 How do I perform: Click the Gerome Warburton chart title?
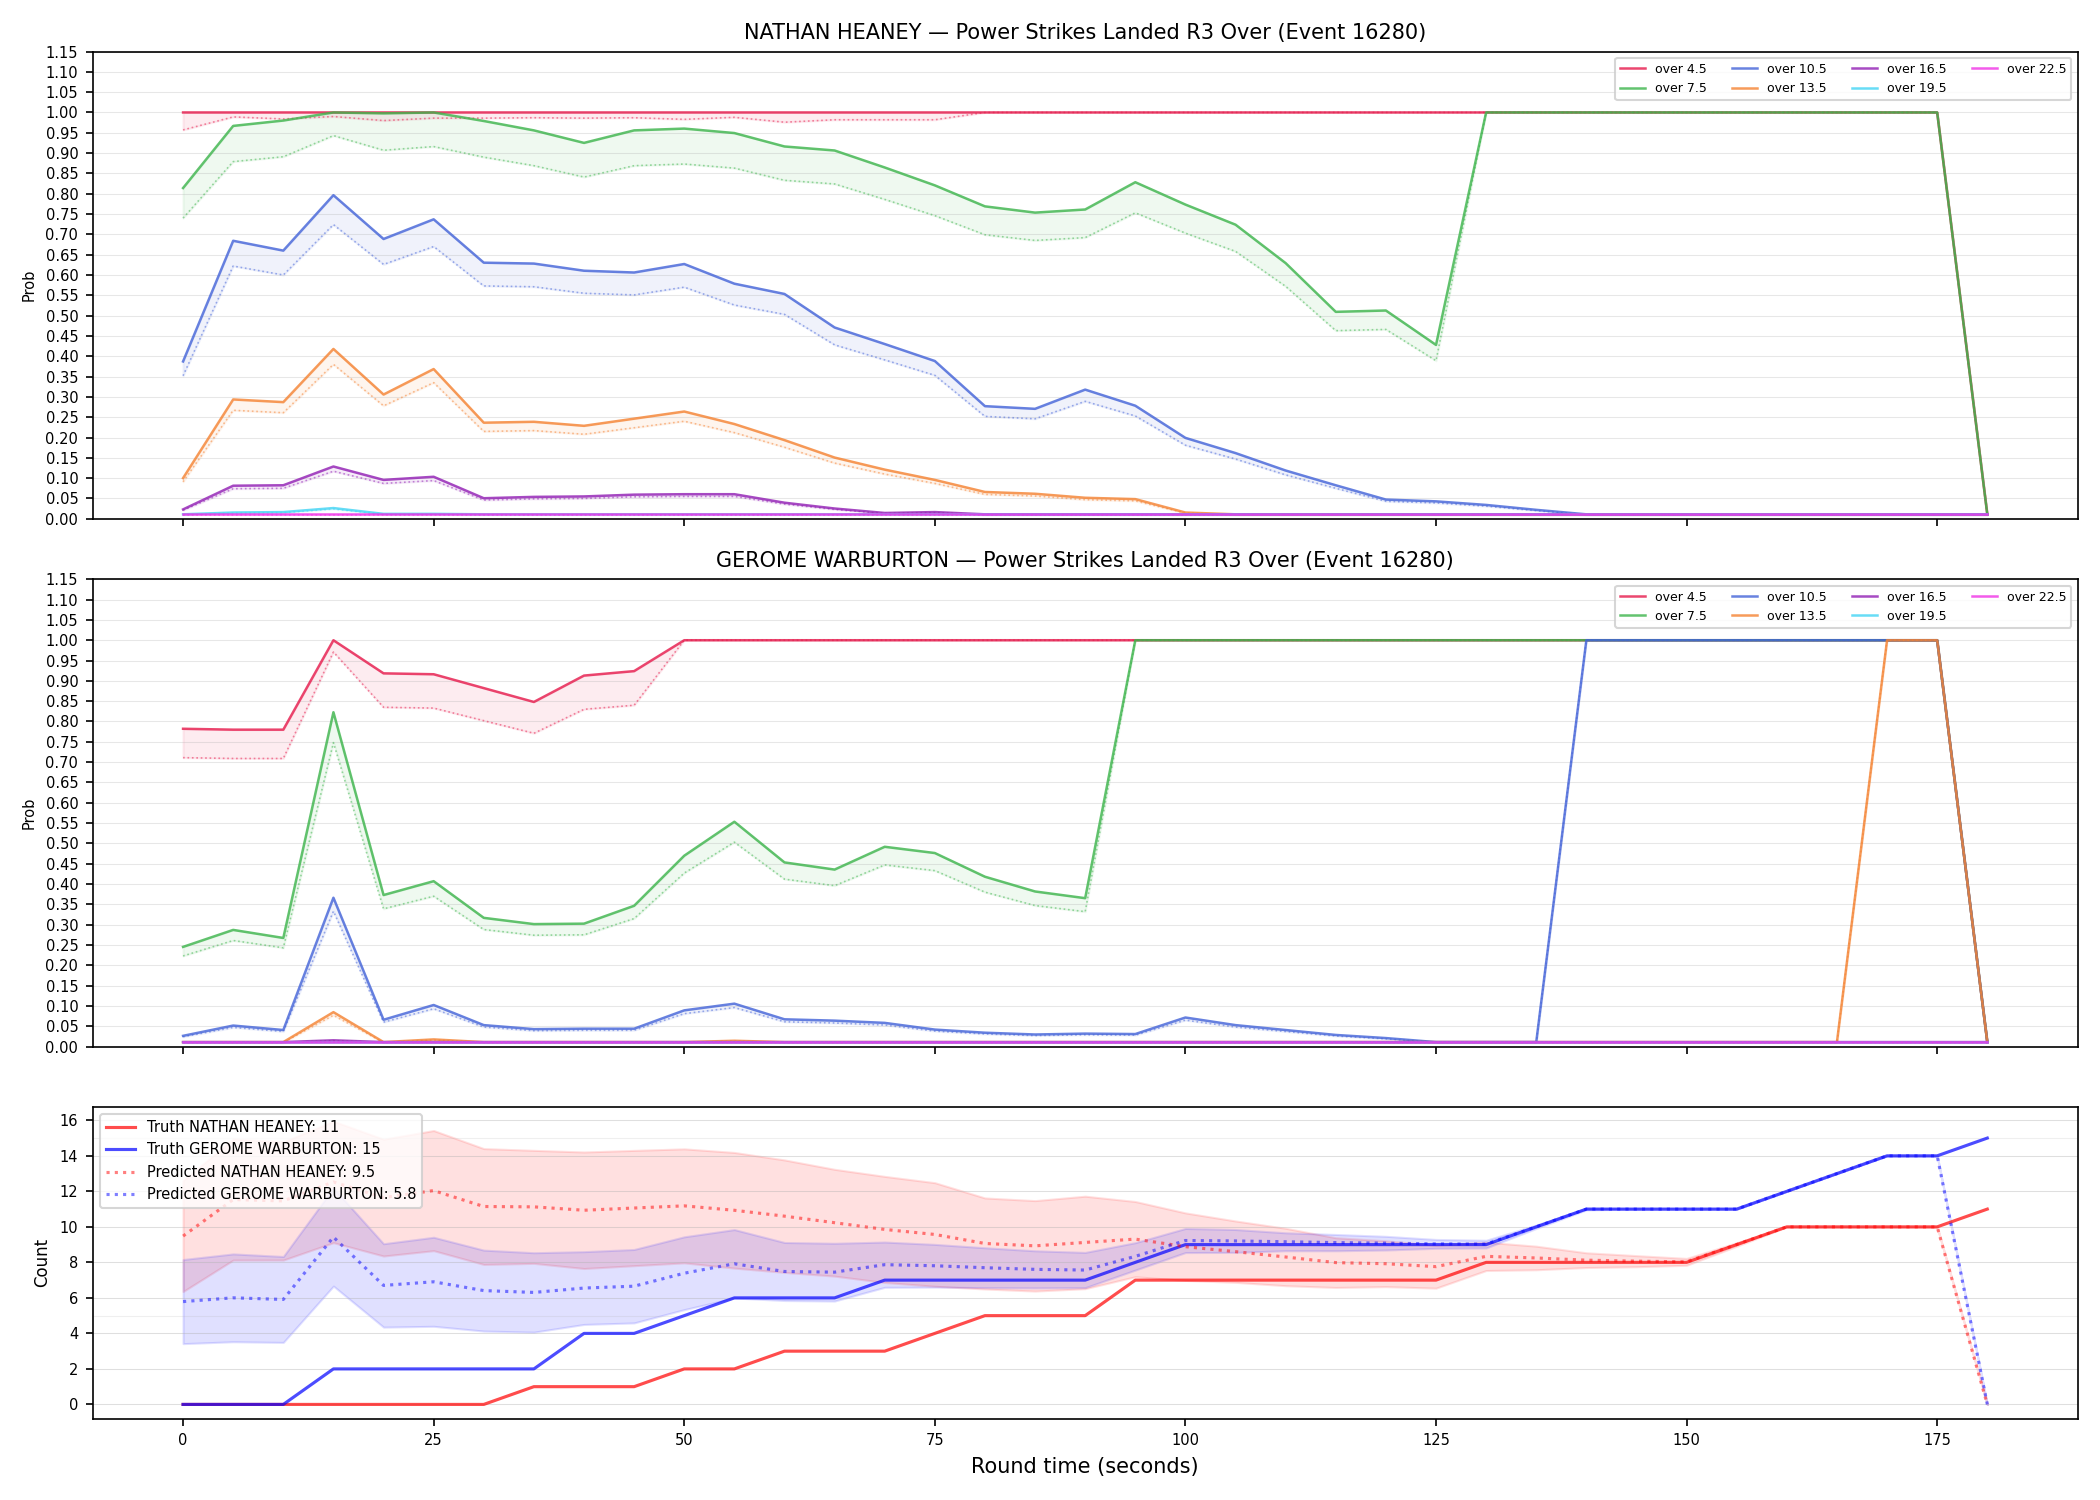point(1084,560)
